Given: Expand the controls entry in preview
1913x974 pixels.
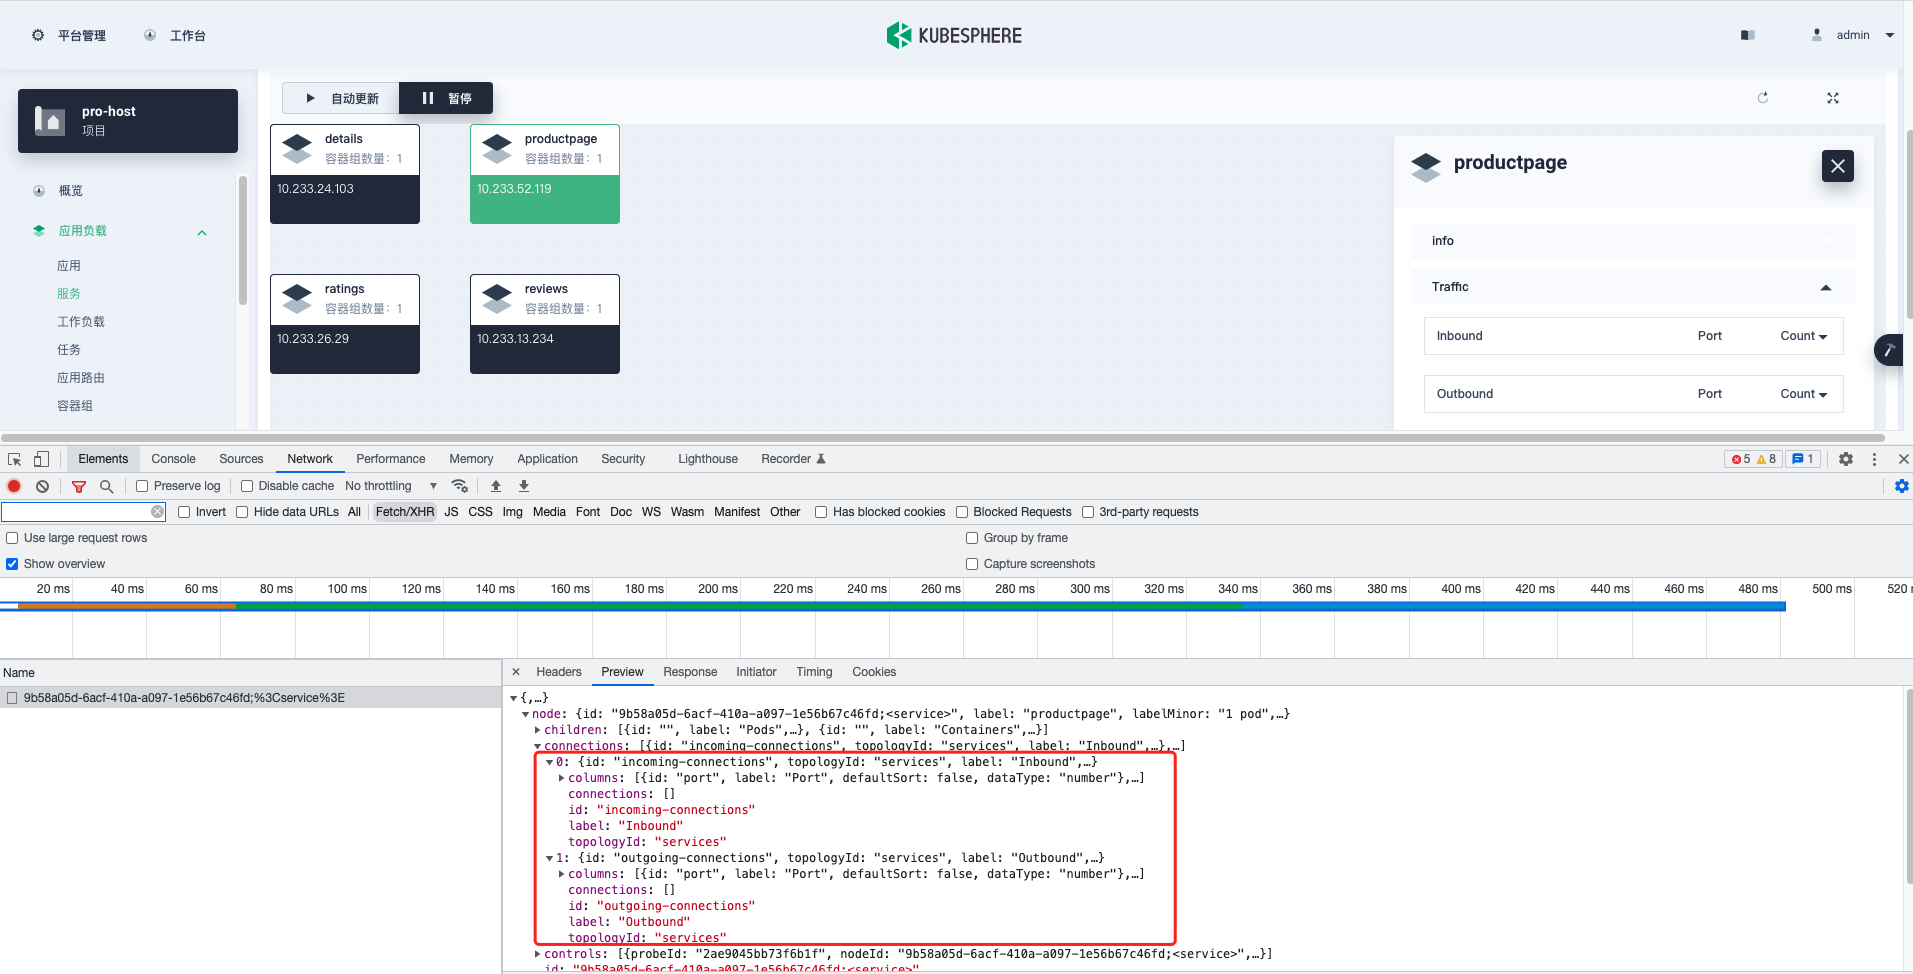Looking at the screenshot, I should (x=538, y=954).
